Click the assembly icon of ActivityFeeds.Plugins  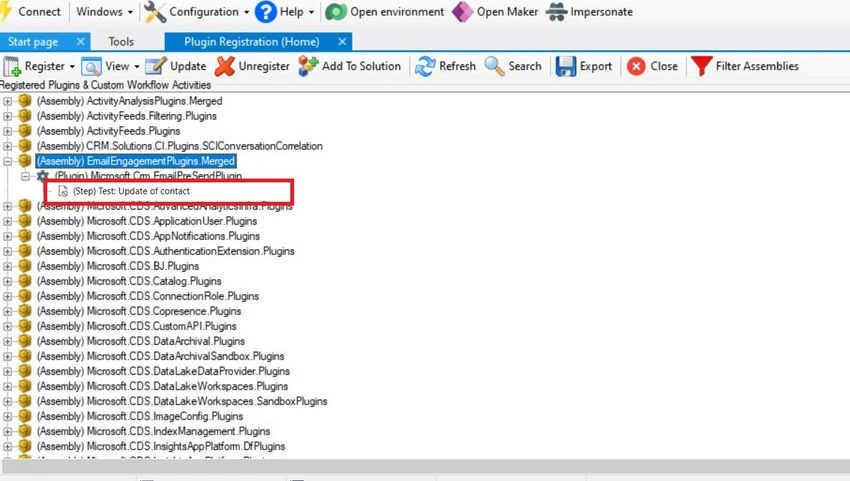[24, 131]
